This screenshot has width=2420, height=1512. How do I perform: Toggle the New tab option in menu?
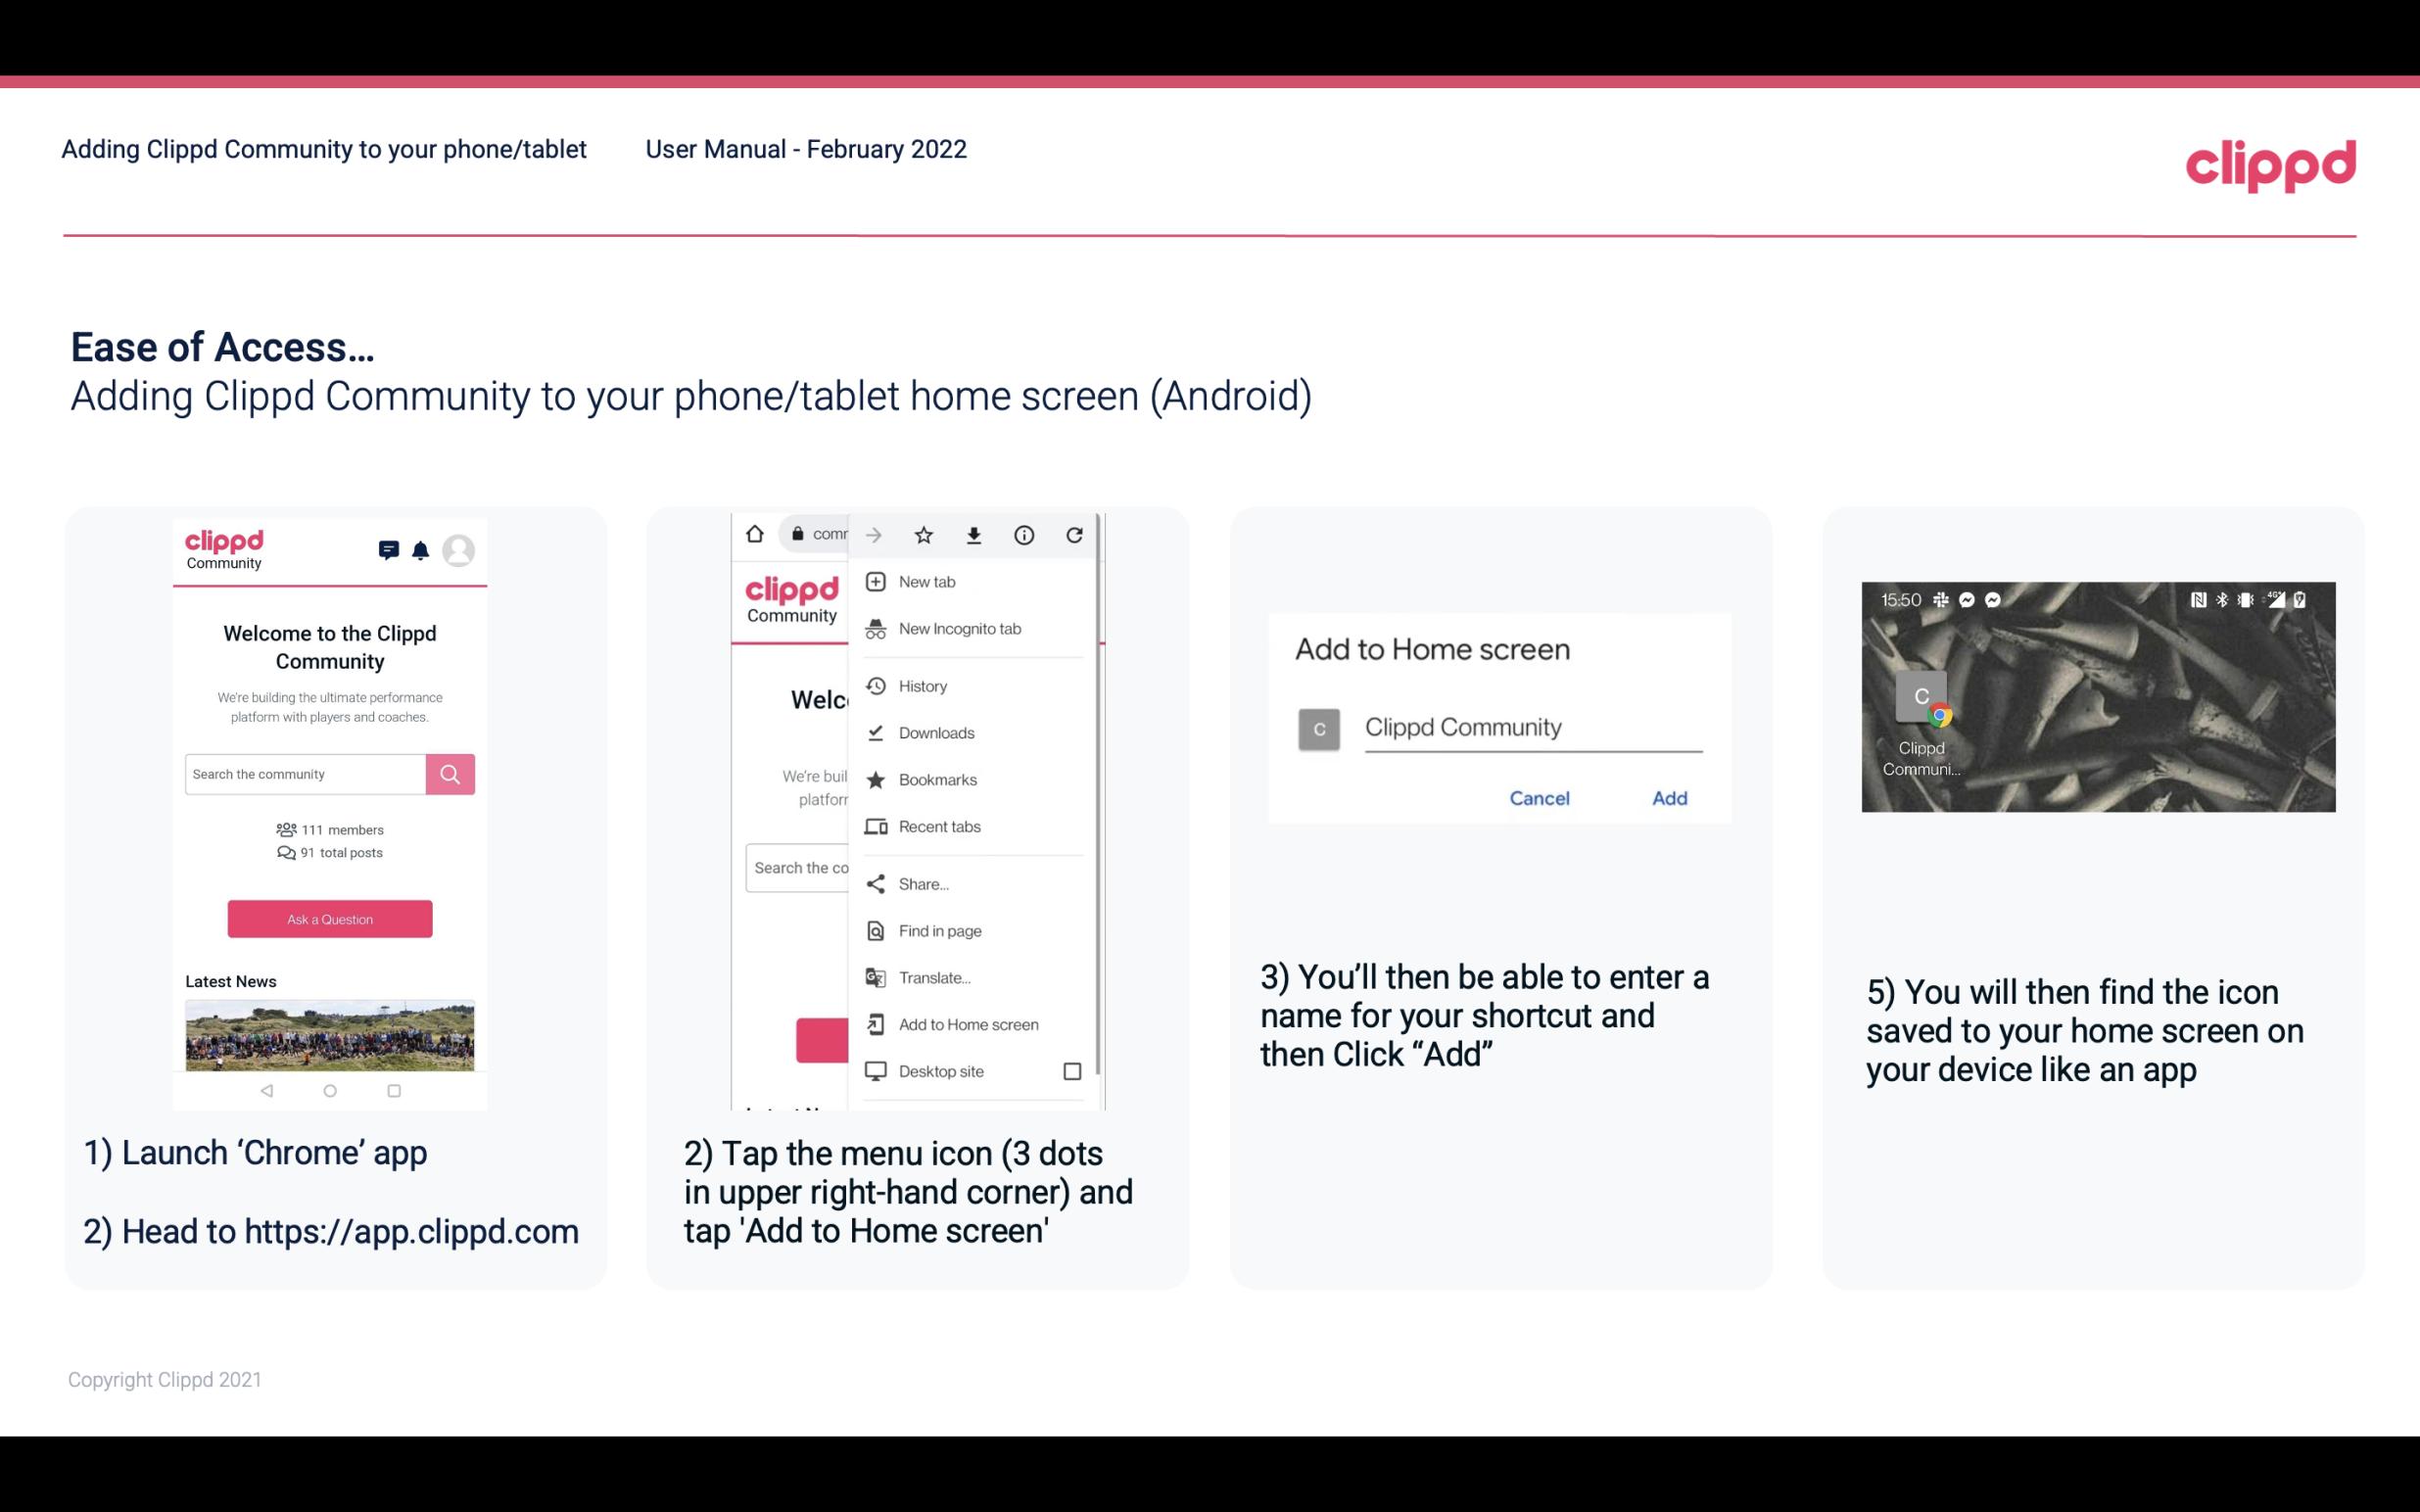pyautogui.click(x=926, y=580)
